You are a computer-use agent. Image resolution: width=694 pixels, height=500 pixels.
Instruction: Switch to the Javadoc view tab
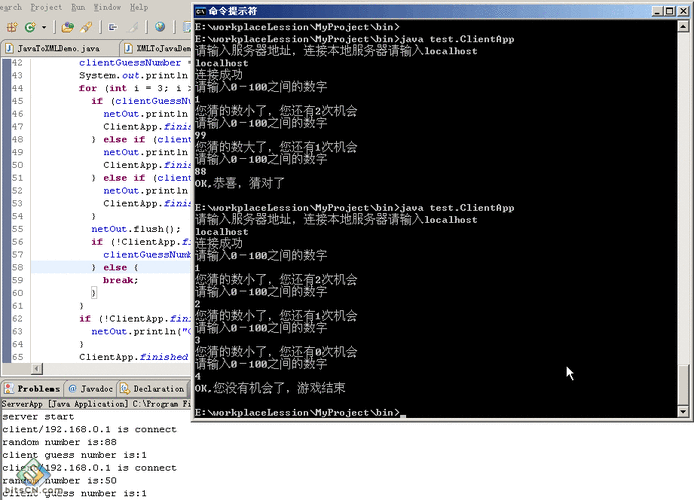(91, 388)
